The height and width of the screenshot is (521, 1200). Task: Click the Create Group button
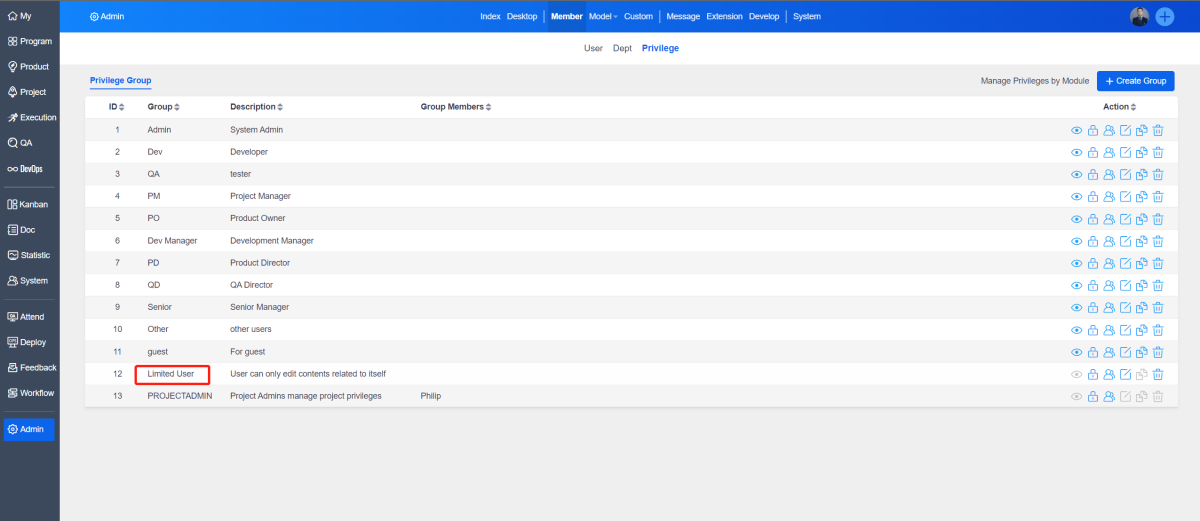1135,81
